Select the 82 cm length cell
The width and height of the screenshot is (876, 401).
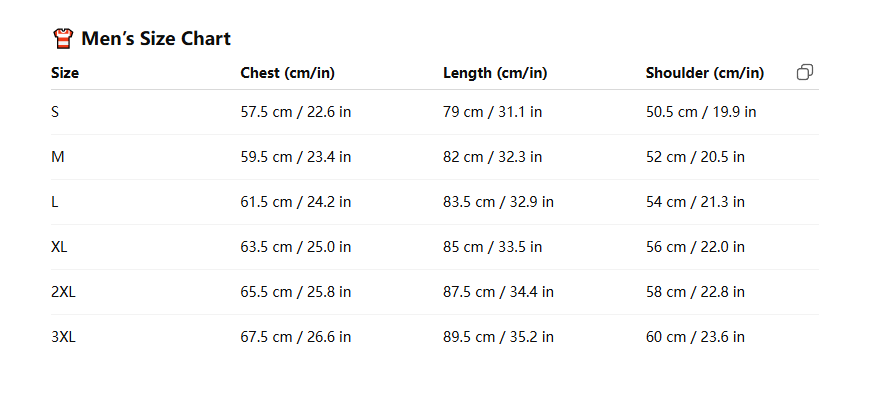pos(492,157)
